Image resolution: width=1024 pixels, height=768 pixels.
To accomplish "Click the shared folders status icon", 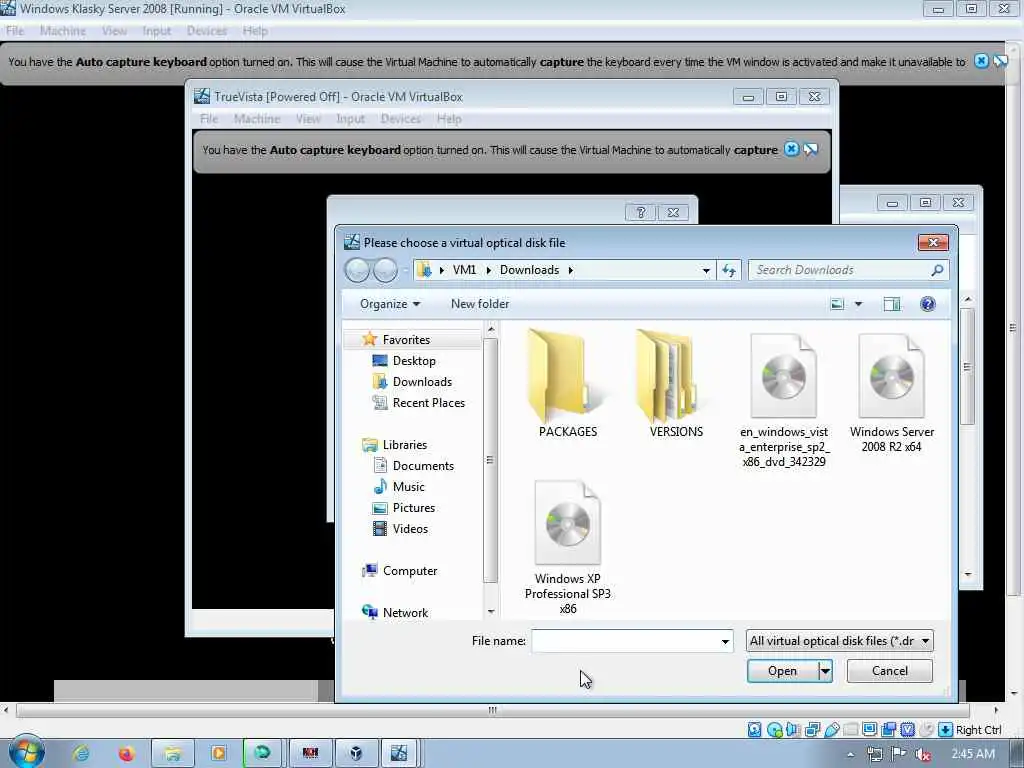I will 850,729.
